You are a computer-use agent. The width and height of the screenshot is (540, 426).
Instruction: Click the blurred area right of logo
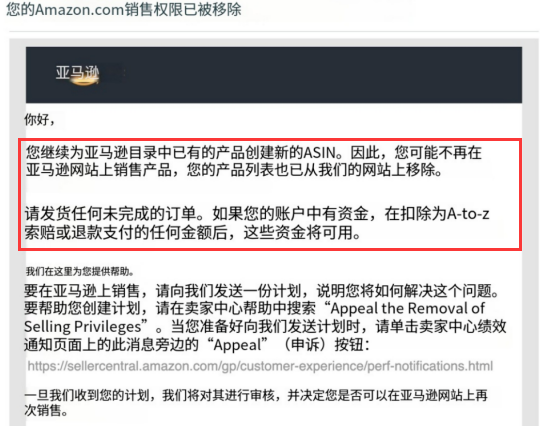(x=113, y=73)
